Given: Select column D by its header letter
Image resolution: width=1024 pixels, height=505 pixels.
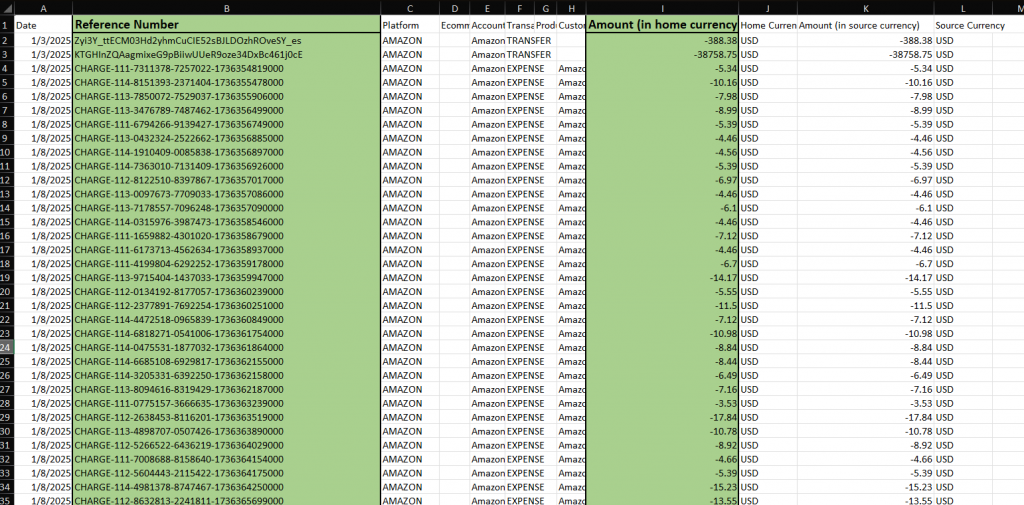Looking at the screenshot, I should [x=454, y=8].
